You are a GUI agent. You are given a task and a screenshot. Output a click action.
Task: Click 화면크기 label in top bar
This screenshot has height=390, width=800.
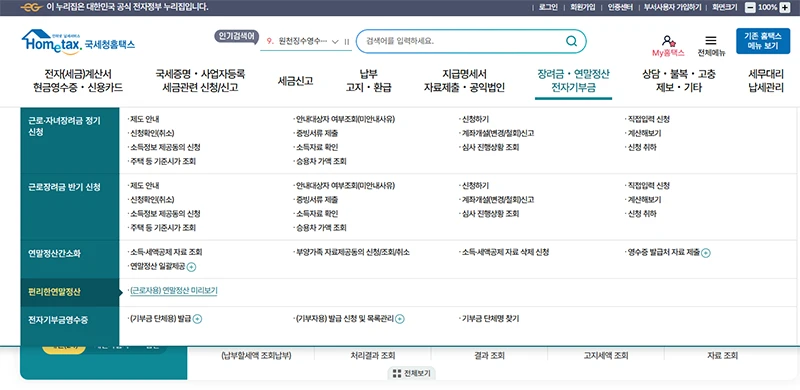724,7
